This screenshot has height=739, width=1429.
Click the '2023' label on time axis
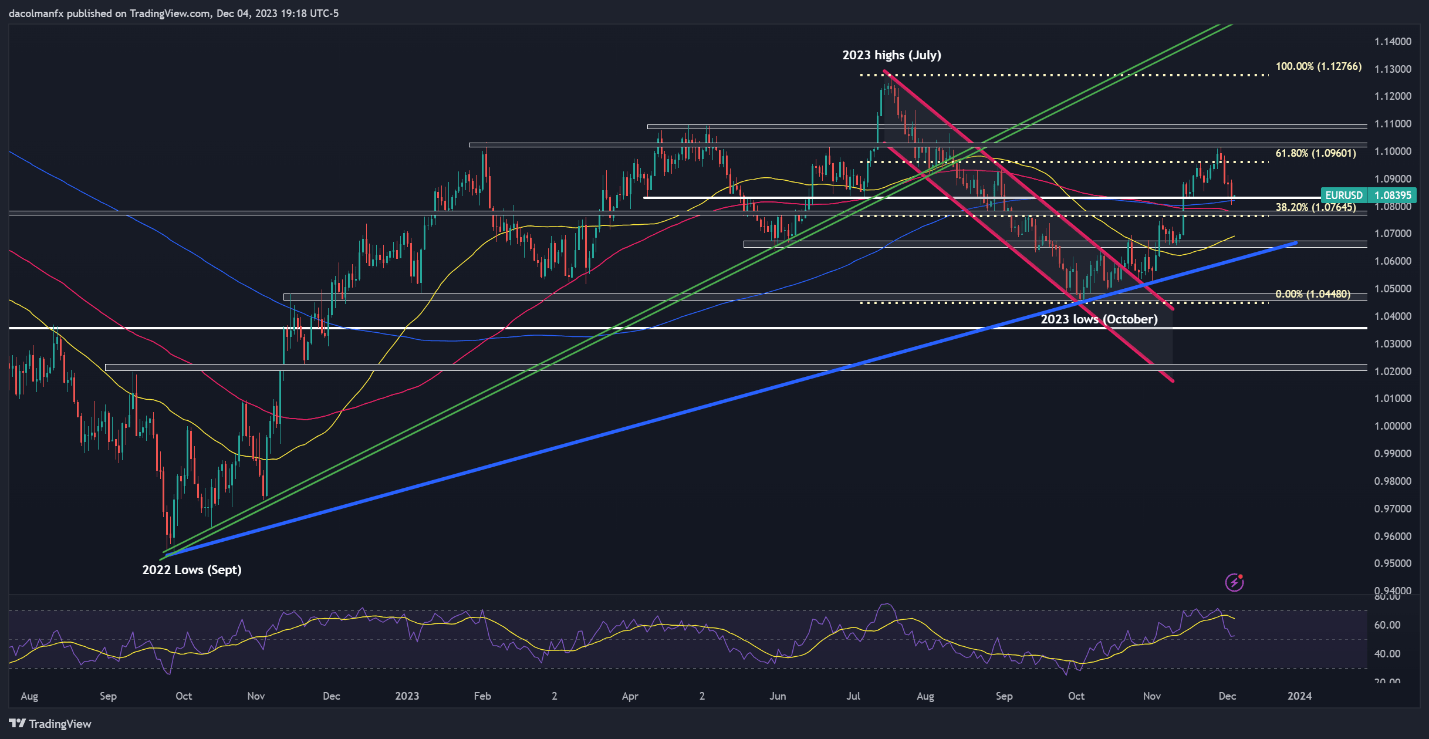point(407,694)
